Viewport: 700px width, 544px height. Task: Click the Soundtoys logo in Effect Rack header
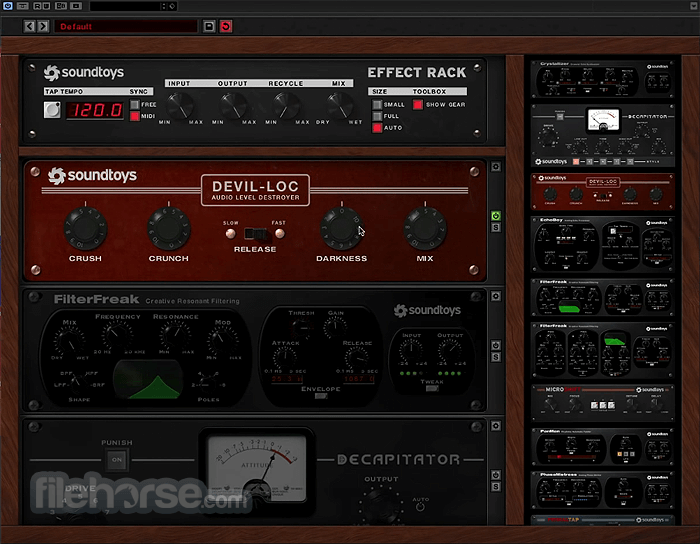coord(84,72)
